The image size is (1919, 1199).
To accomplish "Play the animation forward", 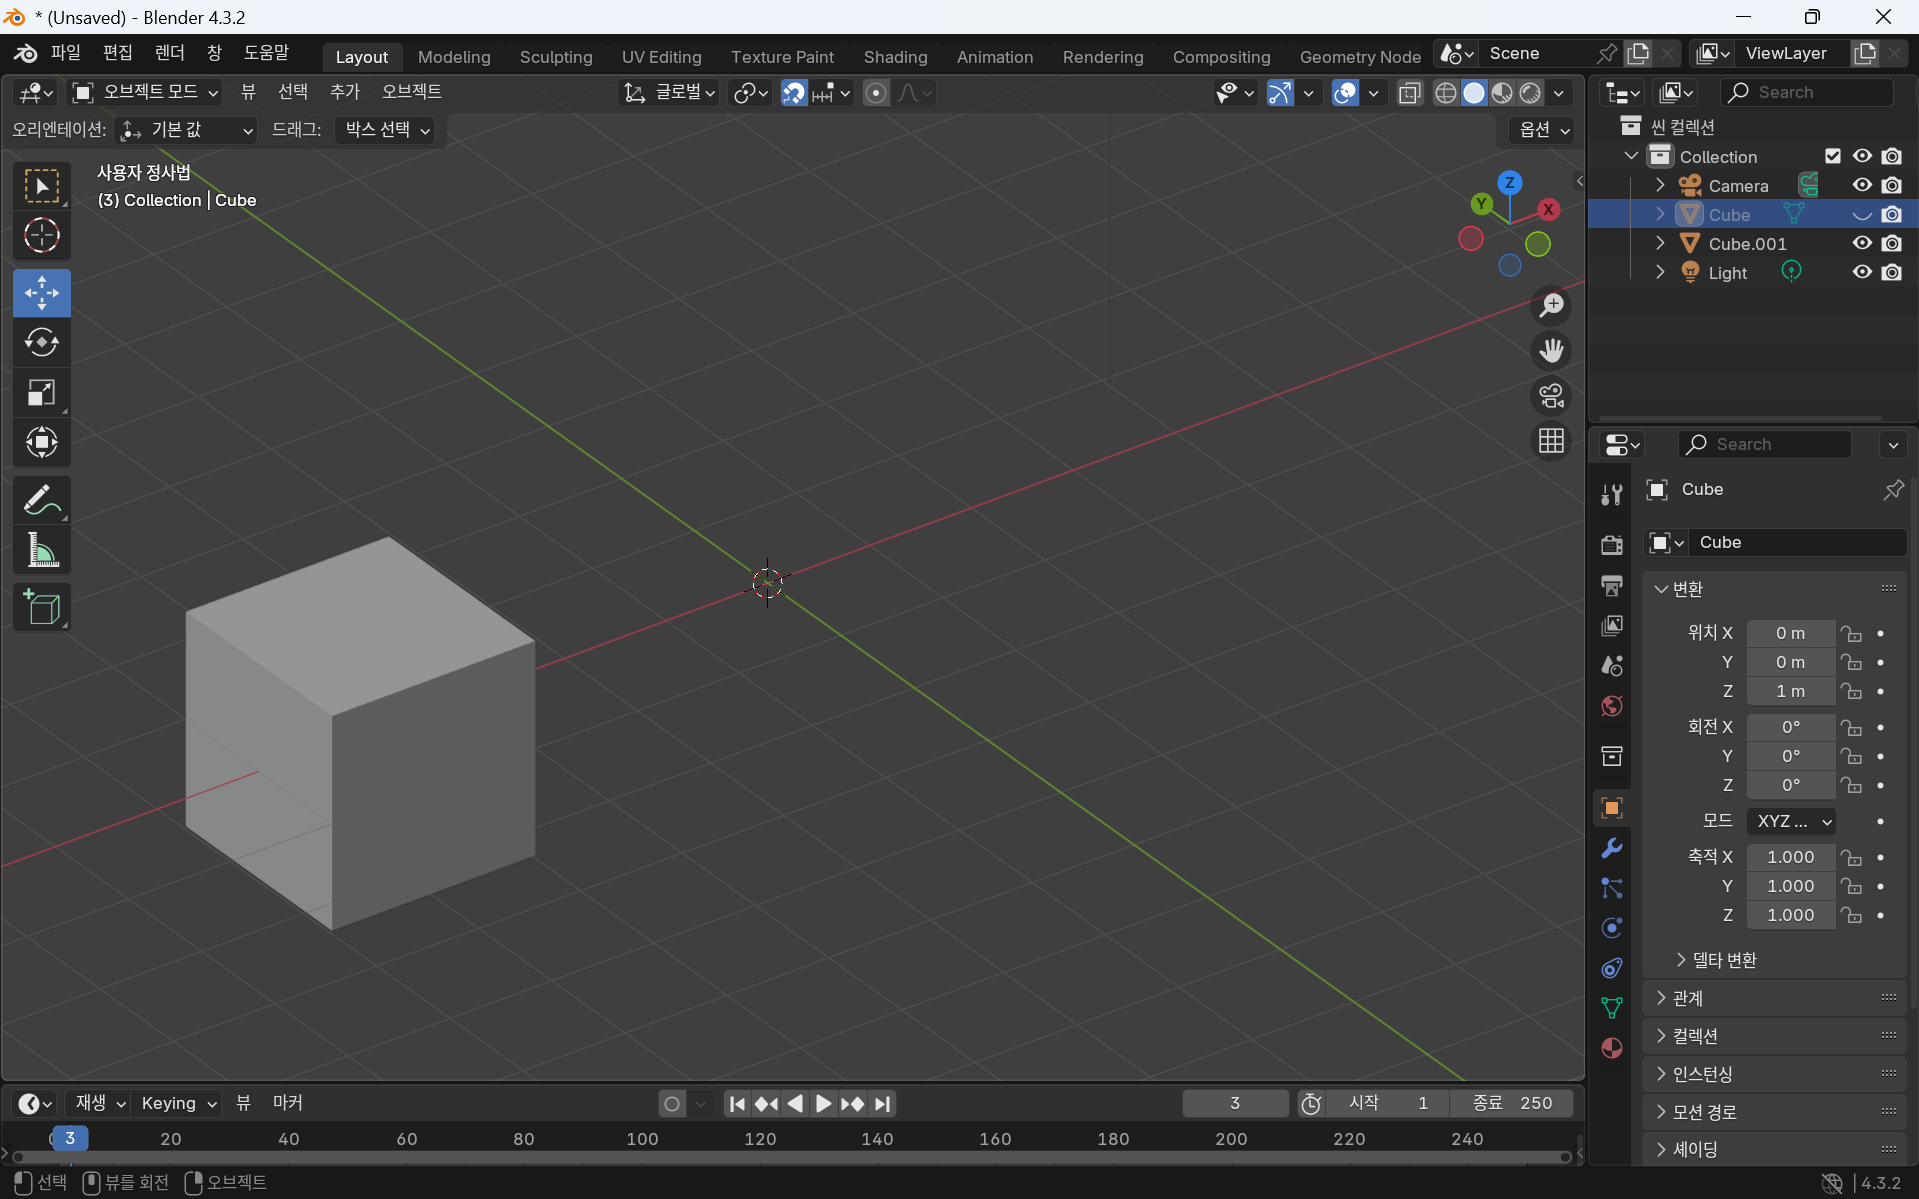I will 823,1104.
